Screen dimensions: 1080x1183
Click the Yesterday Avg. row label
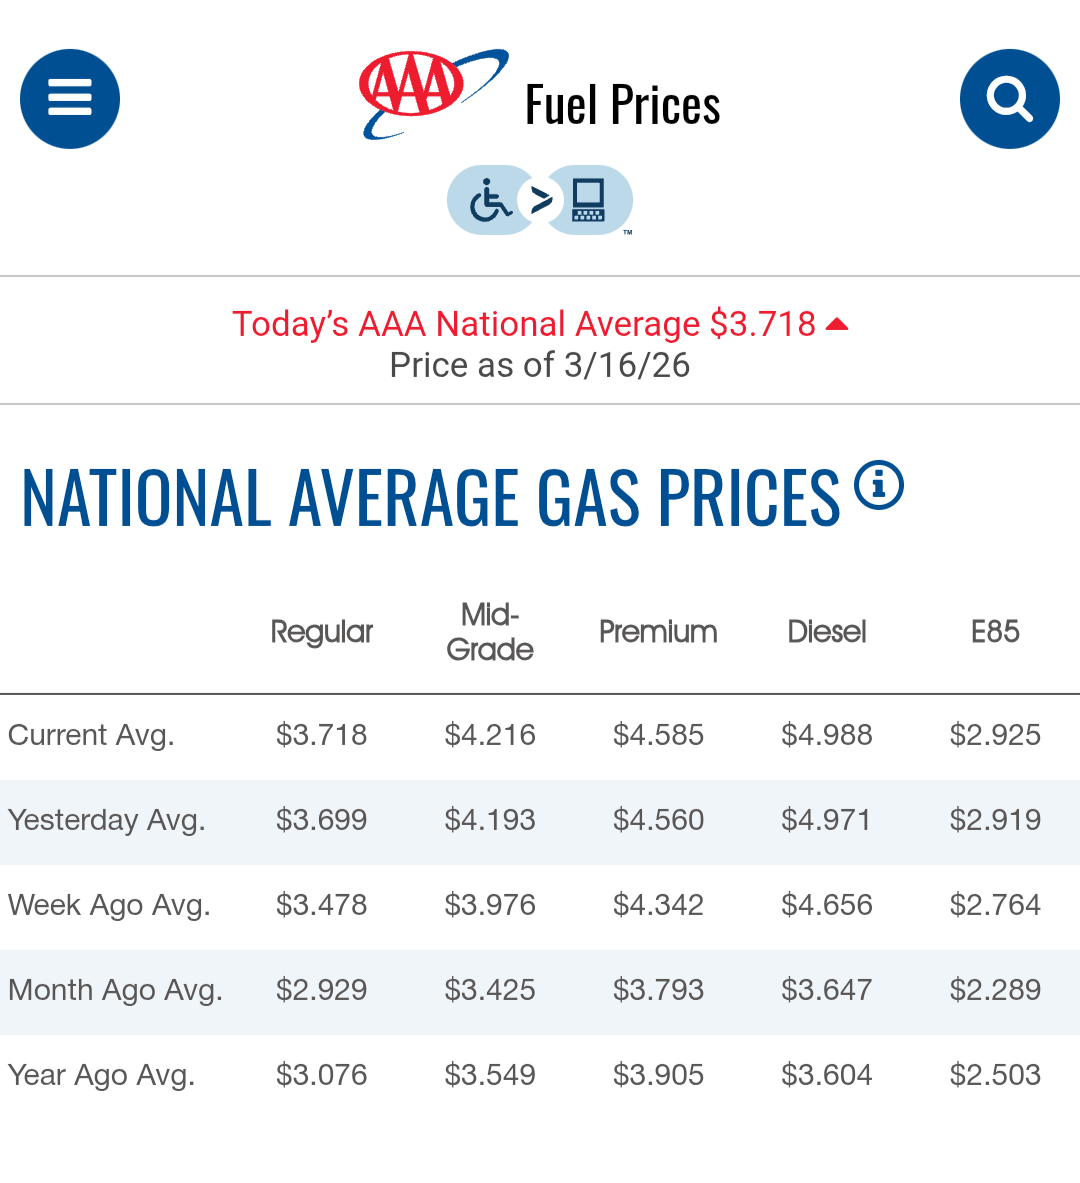[107, 820]
